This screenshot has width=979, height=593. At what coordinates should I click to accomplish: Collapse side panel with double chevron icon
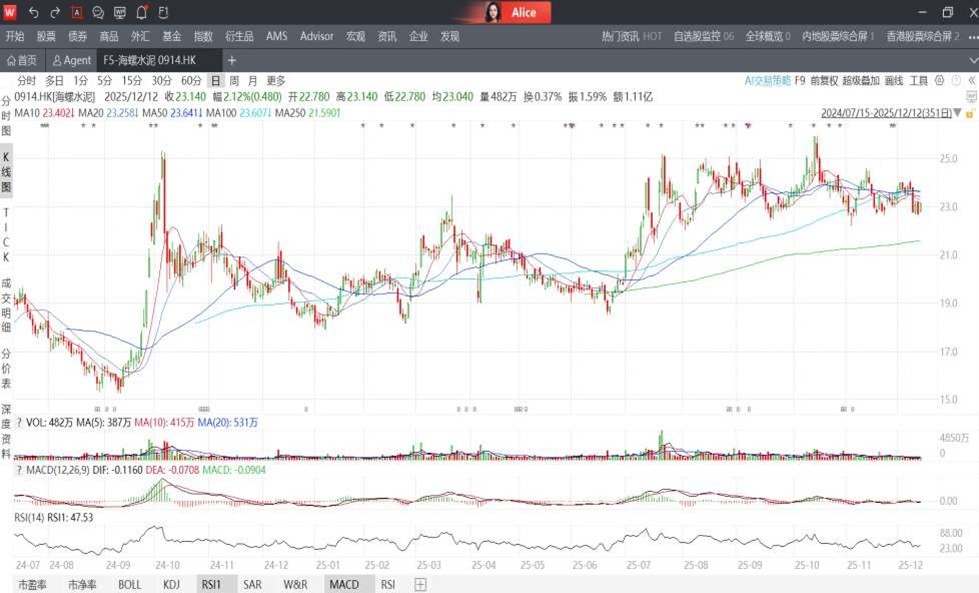[970, 81]
